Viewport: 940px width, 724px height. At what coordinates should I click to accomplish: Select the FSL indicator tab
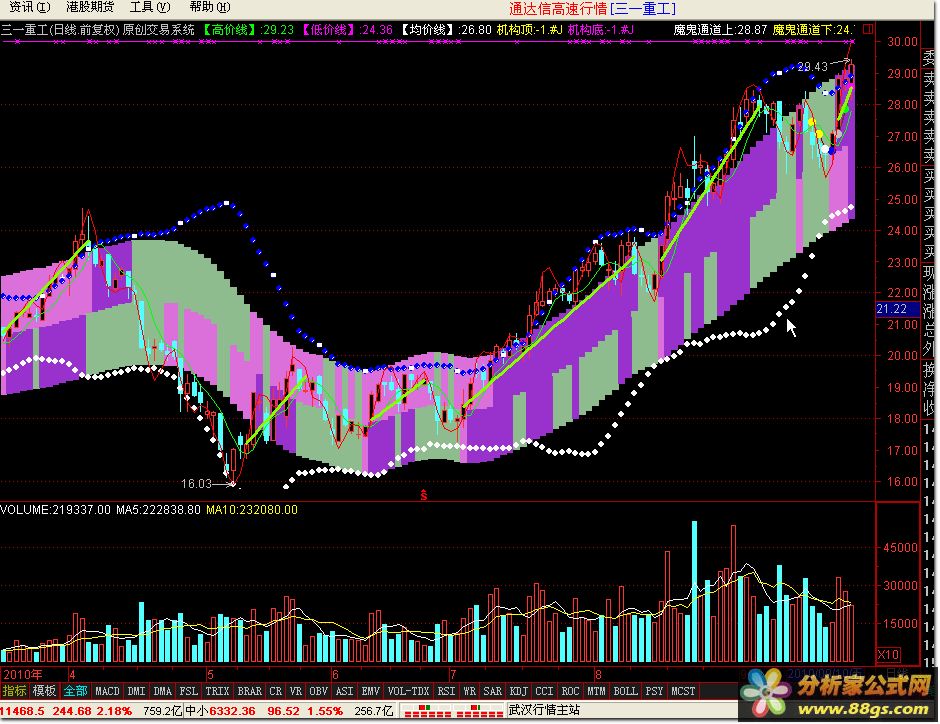point(188,691)
